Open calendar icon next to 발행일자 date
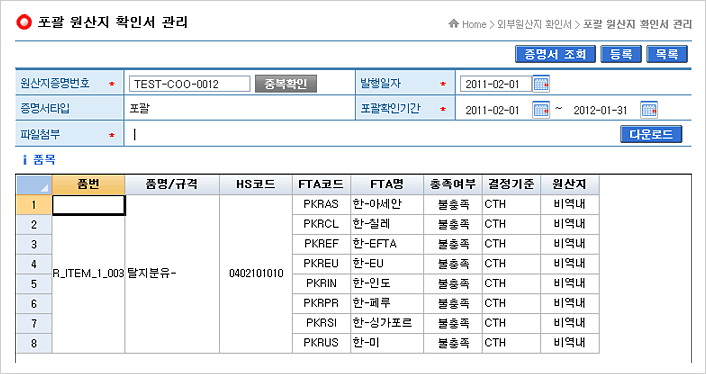This screenshot has height=374, width=706. point(541,84)
